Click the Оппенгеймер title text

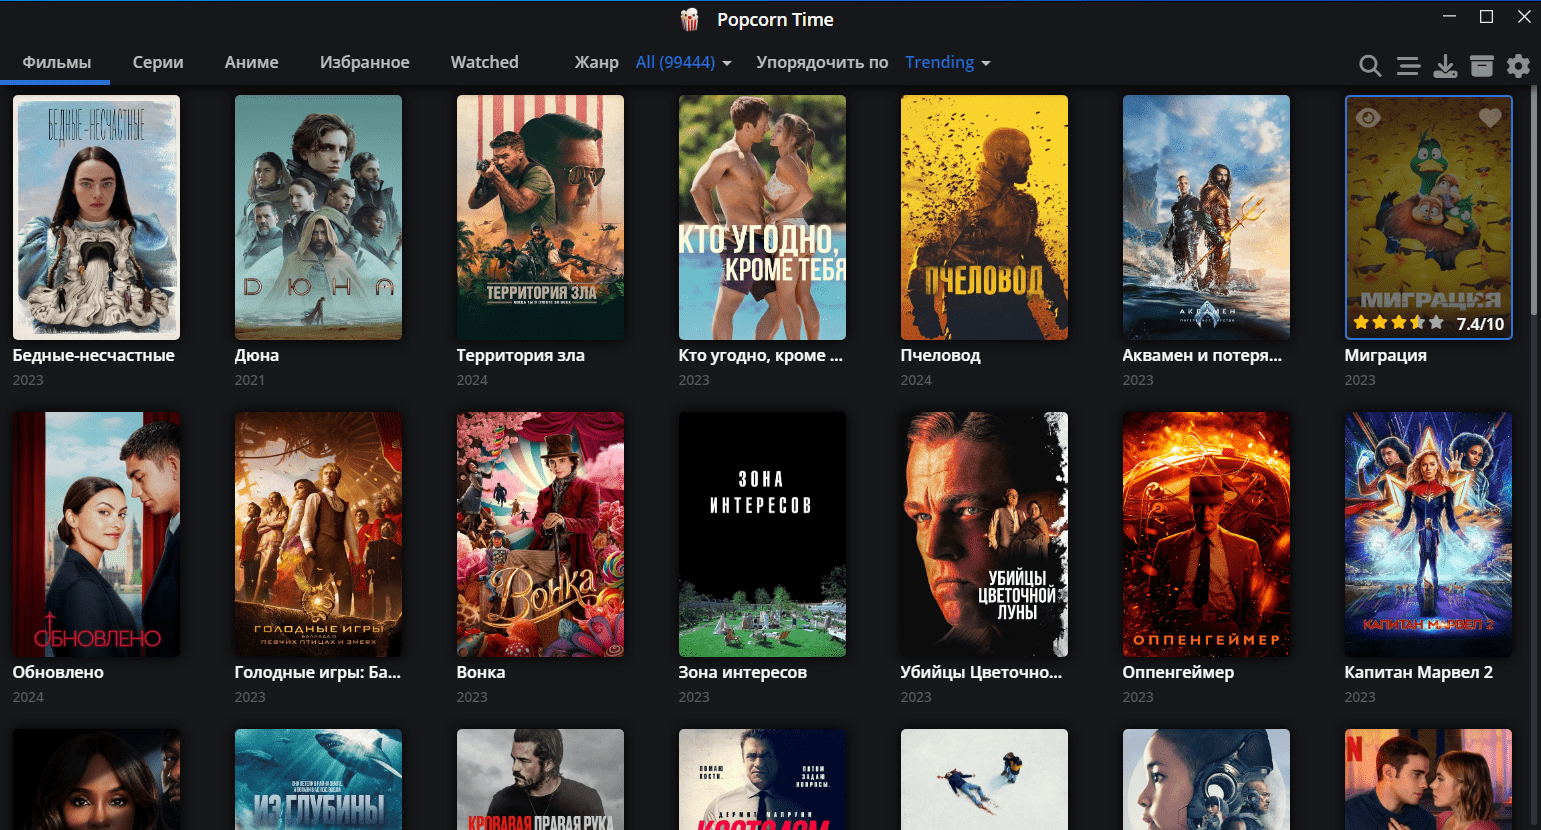click(x=1178, y=672)
